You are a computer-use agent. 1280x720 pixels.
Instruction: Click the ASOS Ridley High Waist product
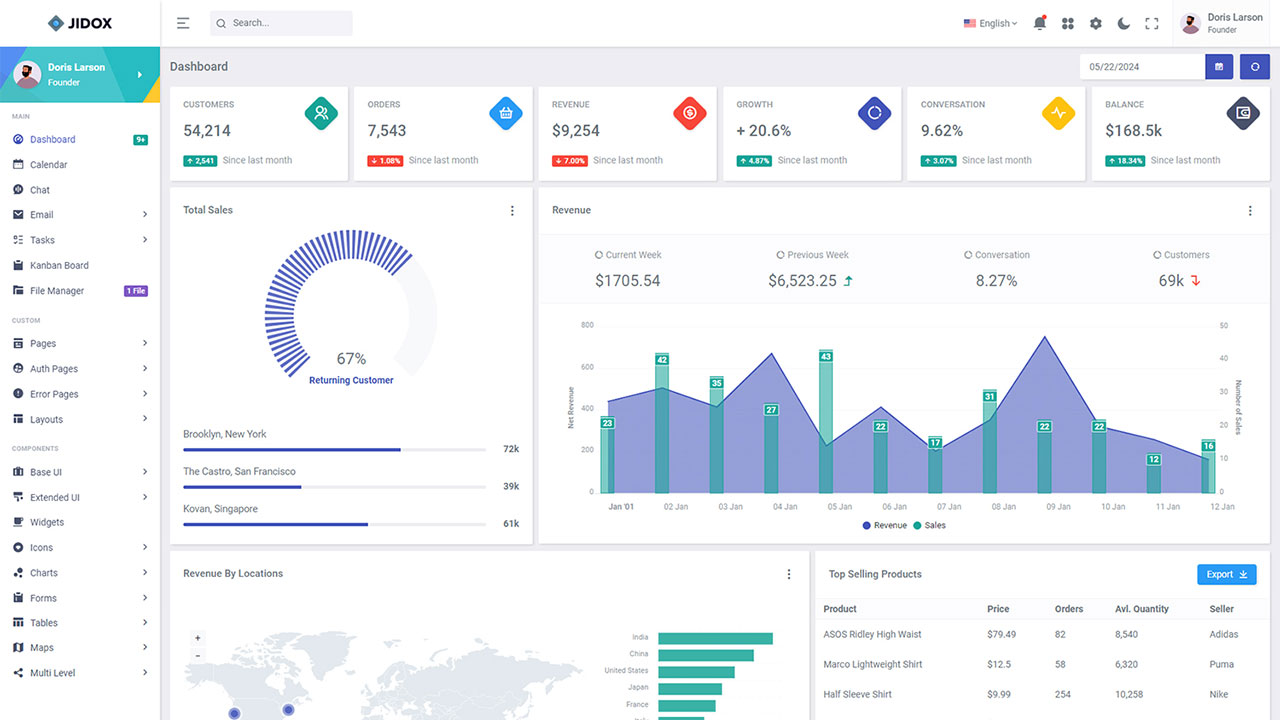tap(872, 634)
